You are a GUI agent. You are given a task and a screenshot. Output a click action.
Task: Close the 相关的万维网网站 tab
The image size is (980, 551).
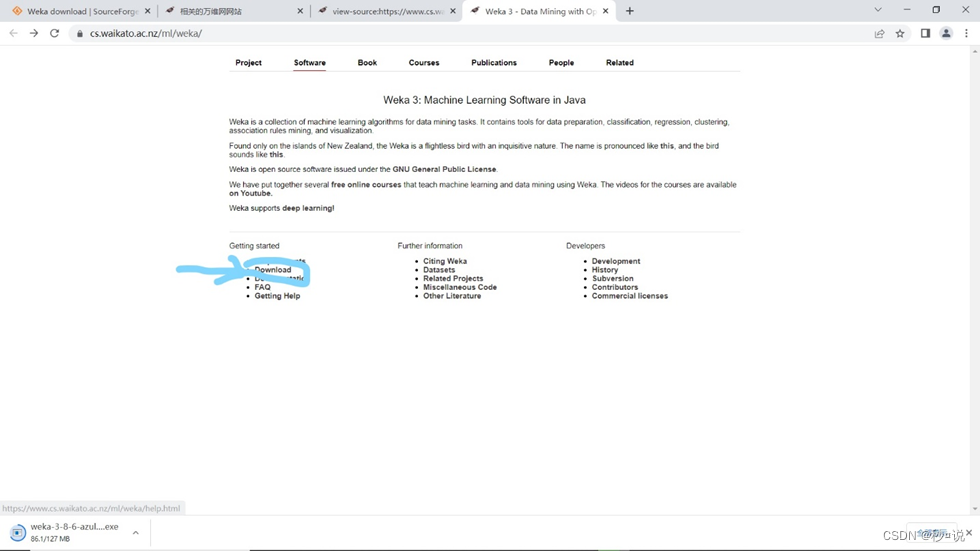click(300, 11)
